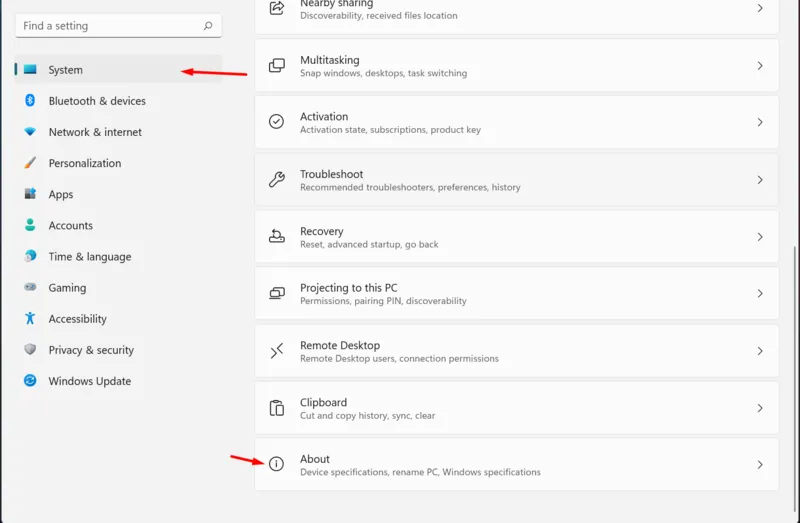Click 'Recommended troubleshooters, preferences, history' text

pyautogui.click(x=410, y=187)
